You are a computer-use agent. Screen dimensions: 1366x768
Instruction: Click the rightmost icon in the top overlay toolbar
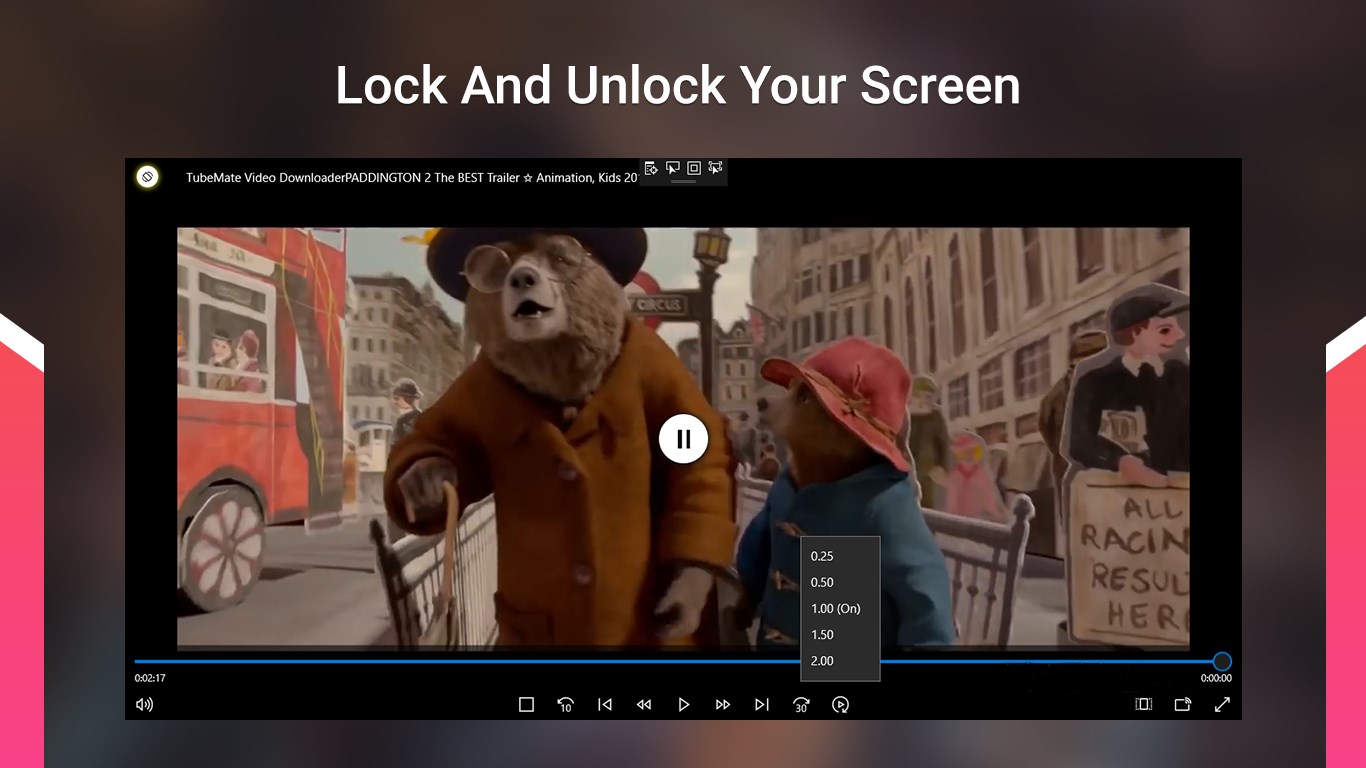point(715,168)
